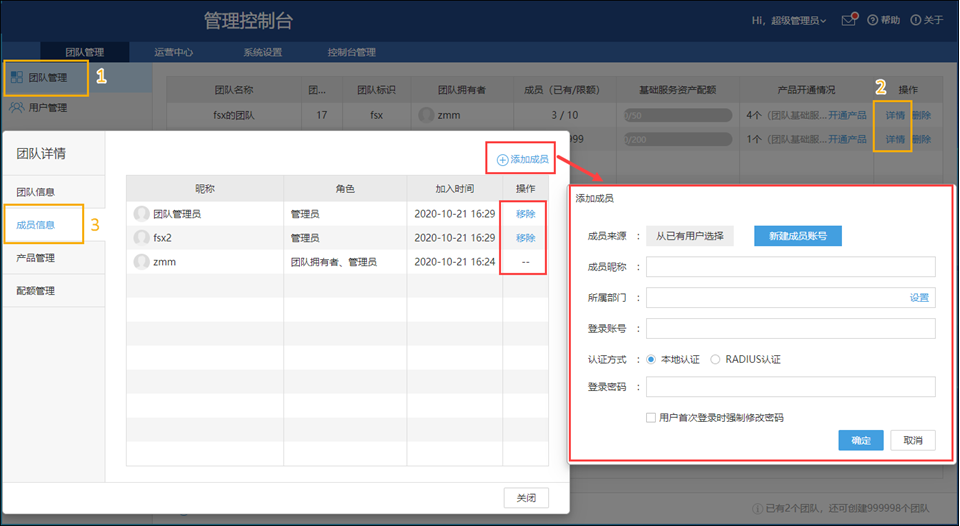Click the avatar icon next to fsx2
Screen dimensions: 960x526
click(142, 238)
